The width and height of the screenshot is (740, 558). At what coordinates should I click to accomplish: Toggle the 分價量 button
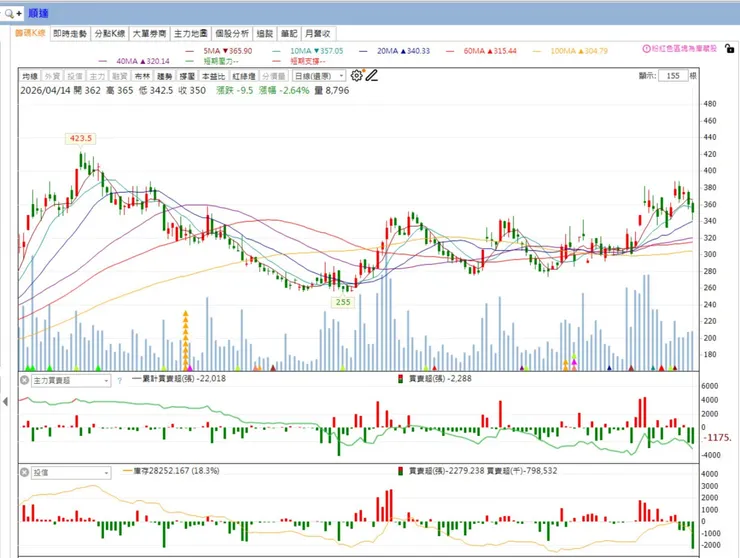coord(274,76)
